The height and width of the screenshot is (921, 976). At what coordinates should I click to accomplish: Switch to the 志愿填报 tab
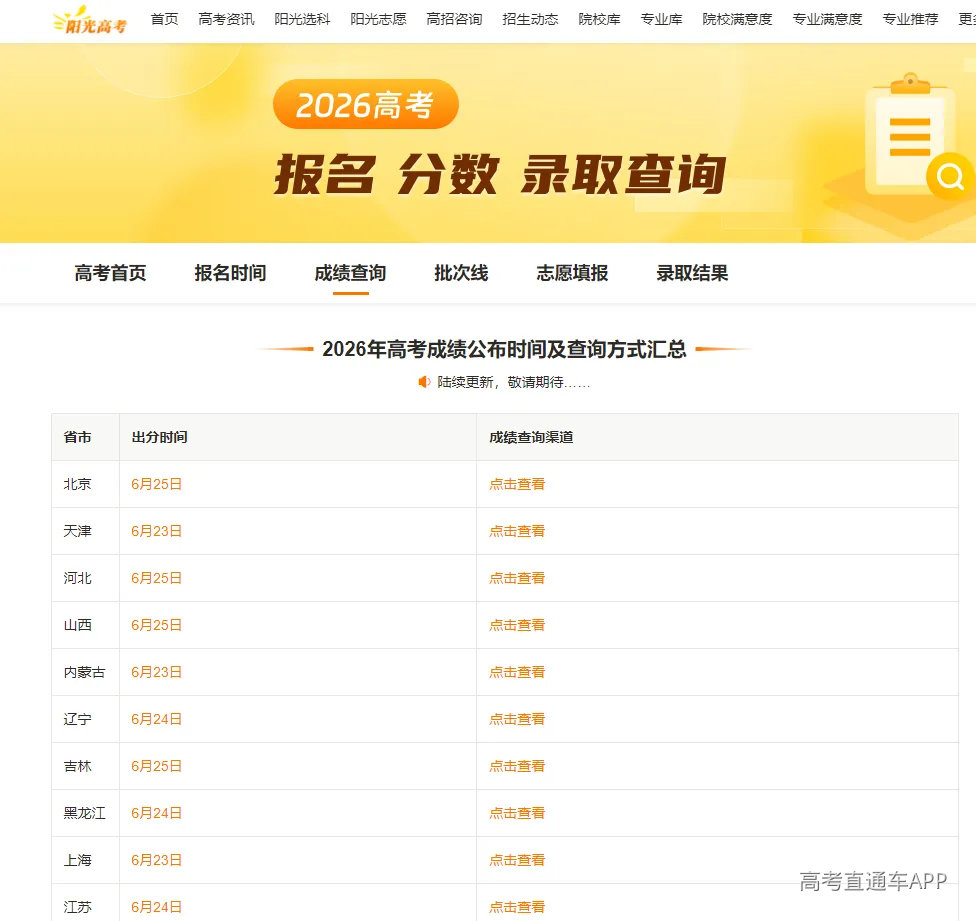click(573, 273)
